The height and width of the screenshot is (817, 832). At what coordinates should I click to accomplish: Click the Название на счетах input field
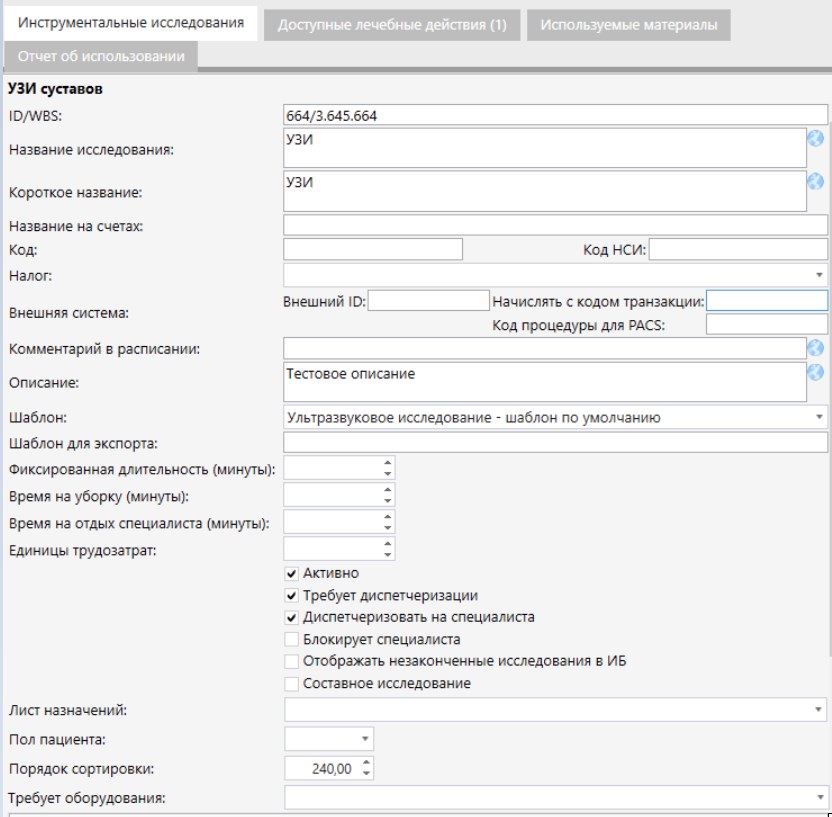(555, 225)
